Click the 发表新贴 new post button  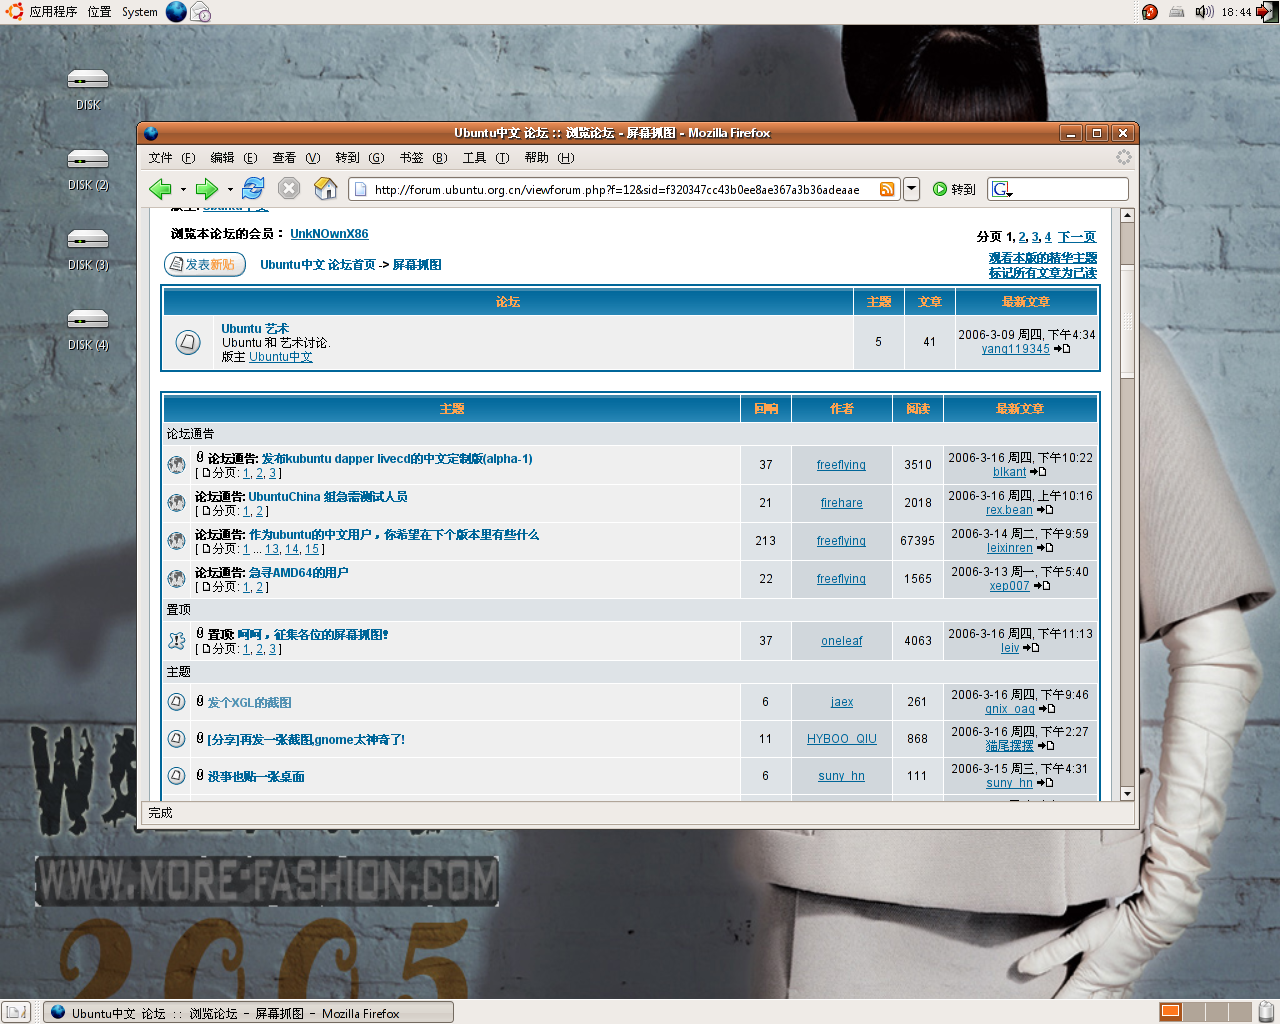click(205, 264)
